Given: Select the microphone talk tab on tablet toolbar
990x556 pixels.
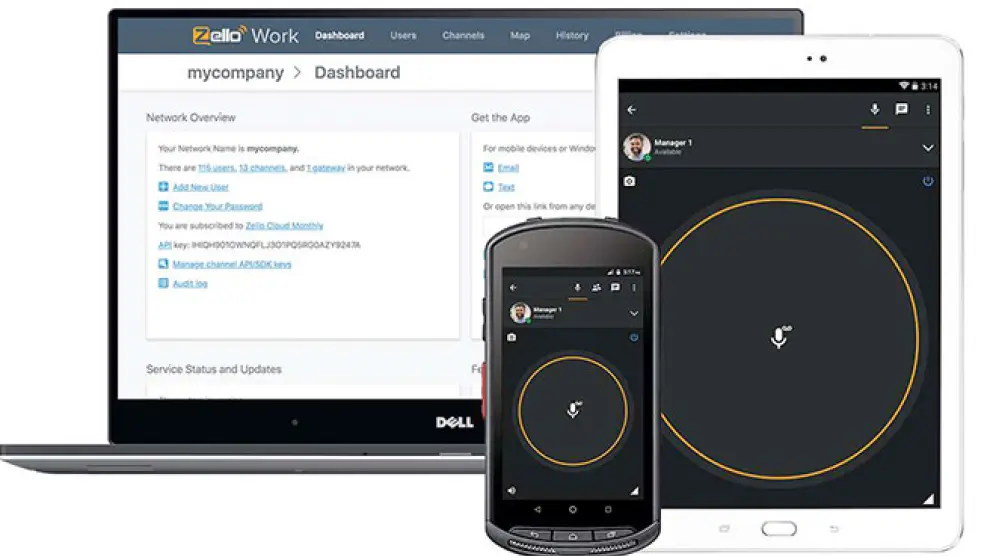Looking at the screenshot, I should [875, 110].
